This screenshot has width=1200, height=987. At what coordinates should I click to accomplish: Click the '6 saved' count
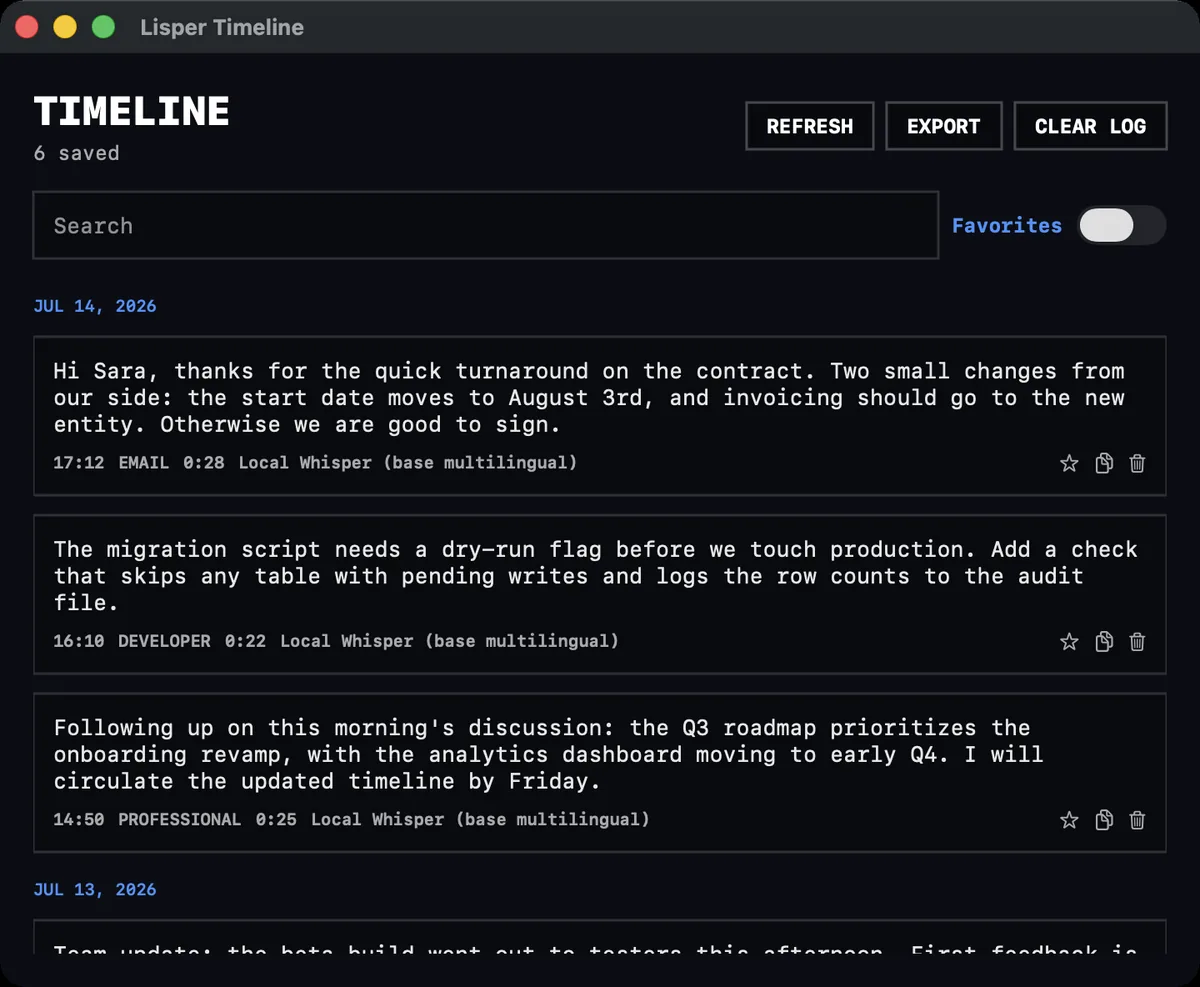76,153
